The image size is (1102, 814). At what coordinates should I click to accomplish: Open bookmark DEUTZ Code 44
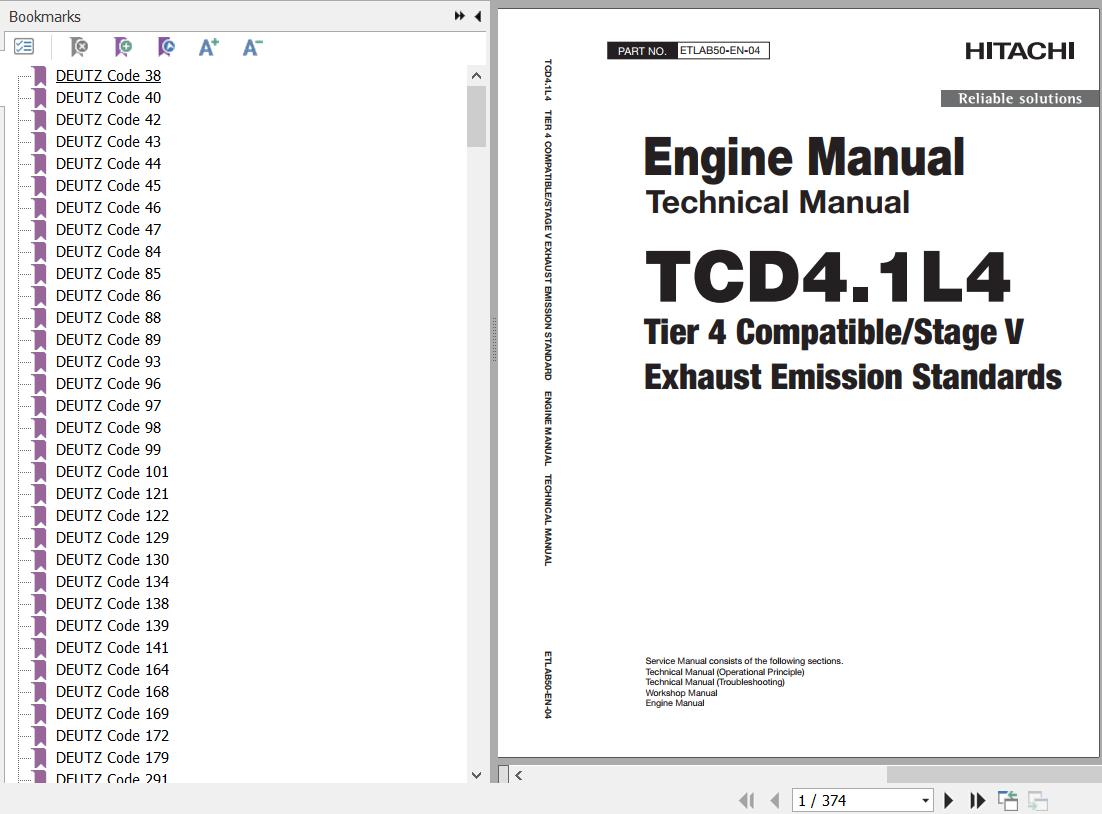coord(108,164)
